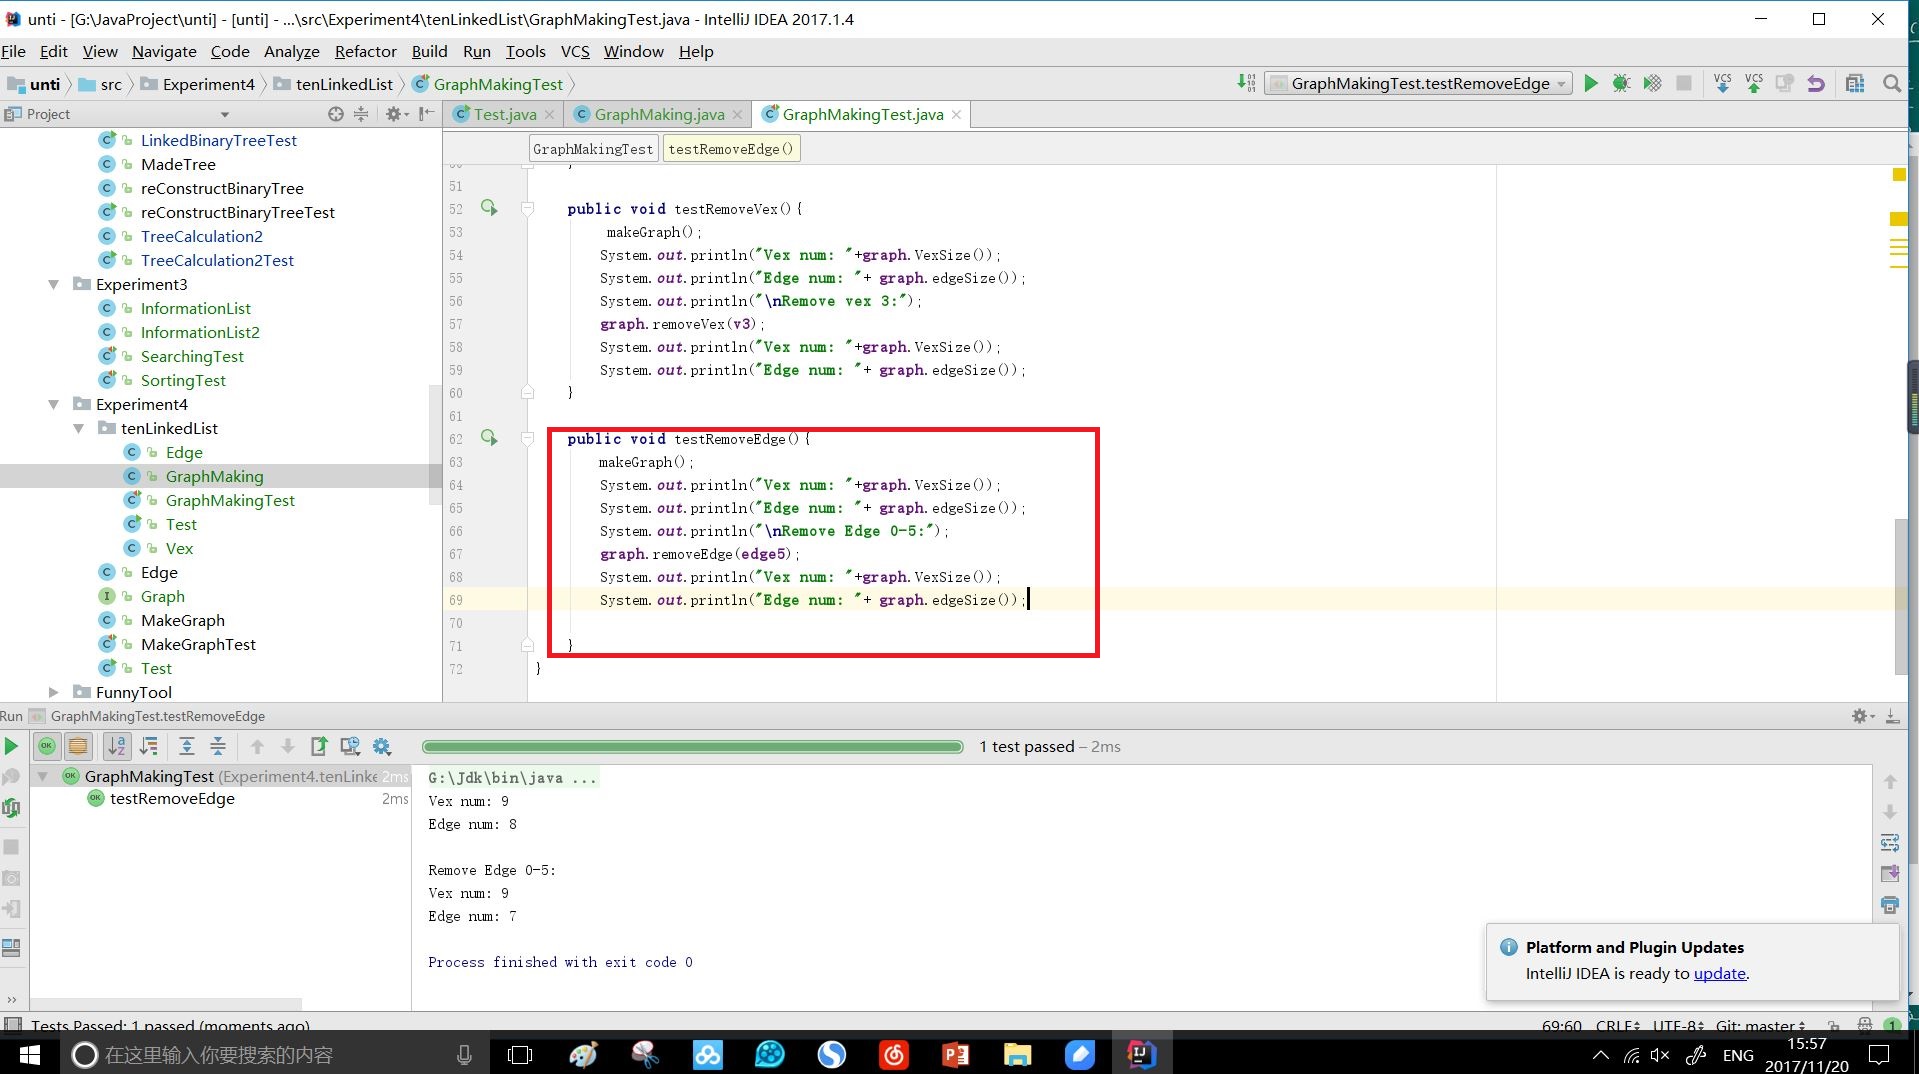
Task: Open the Analyze menu
Action: point(291,51)
